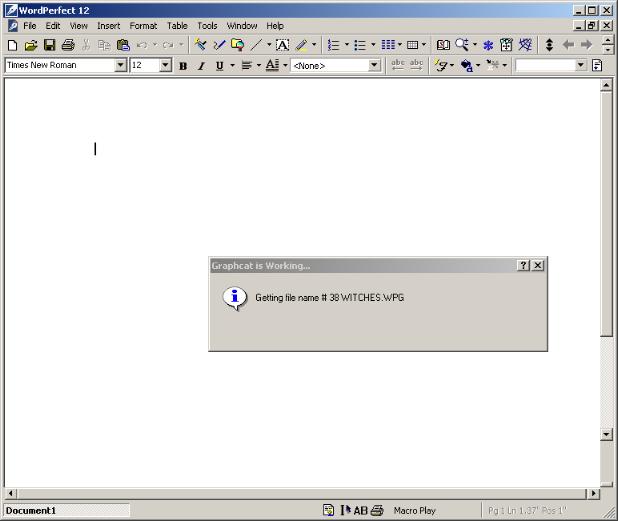Redo the last undone action

168,45
